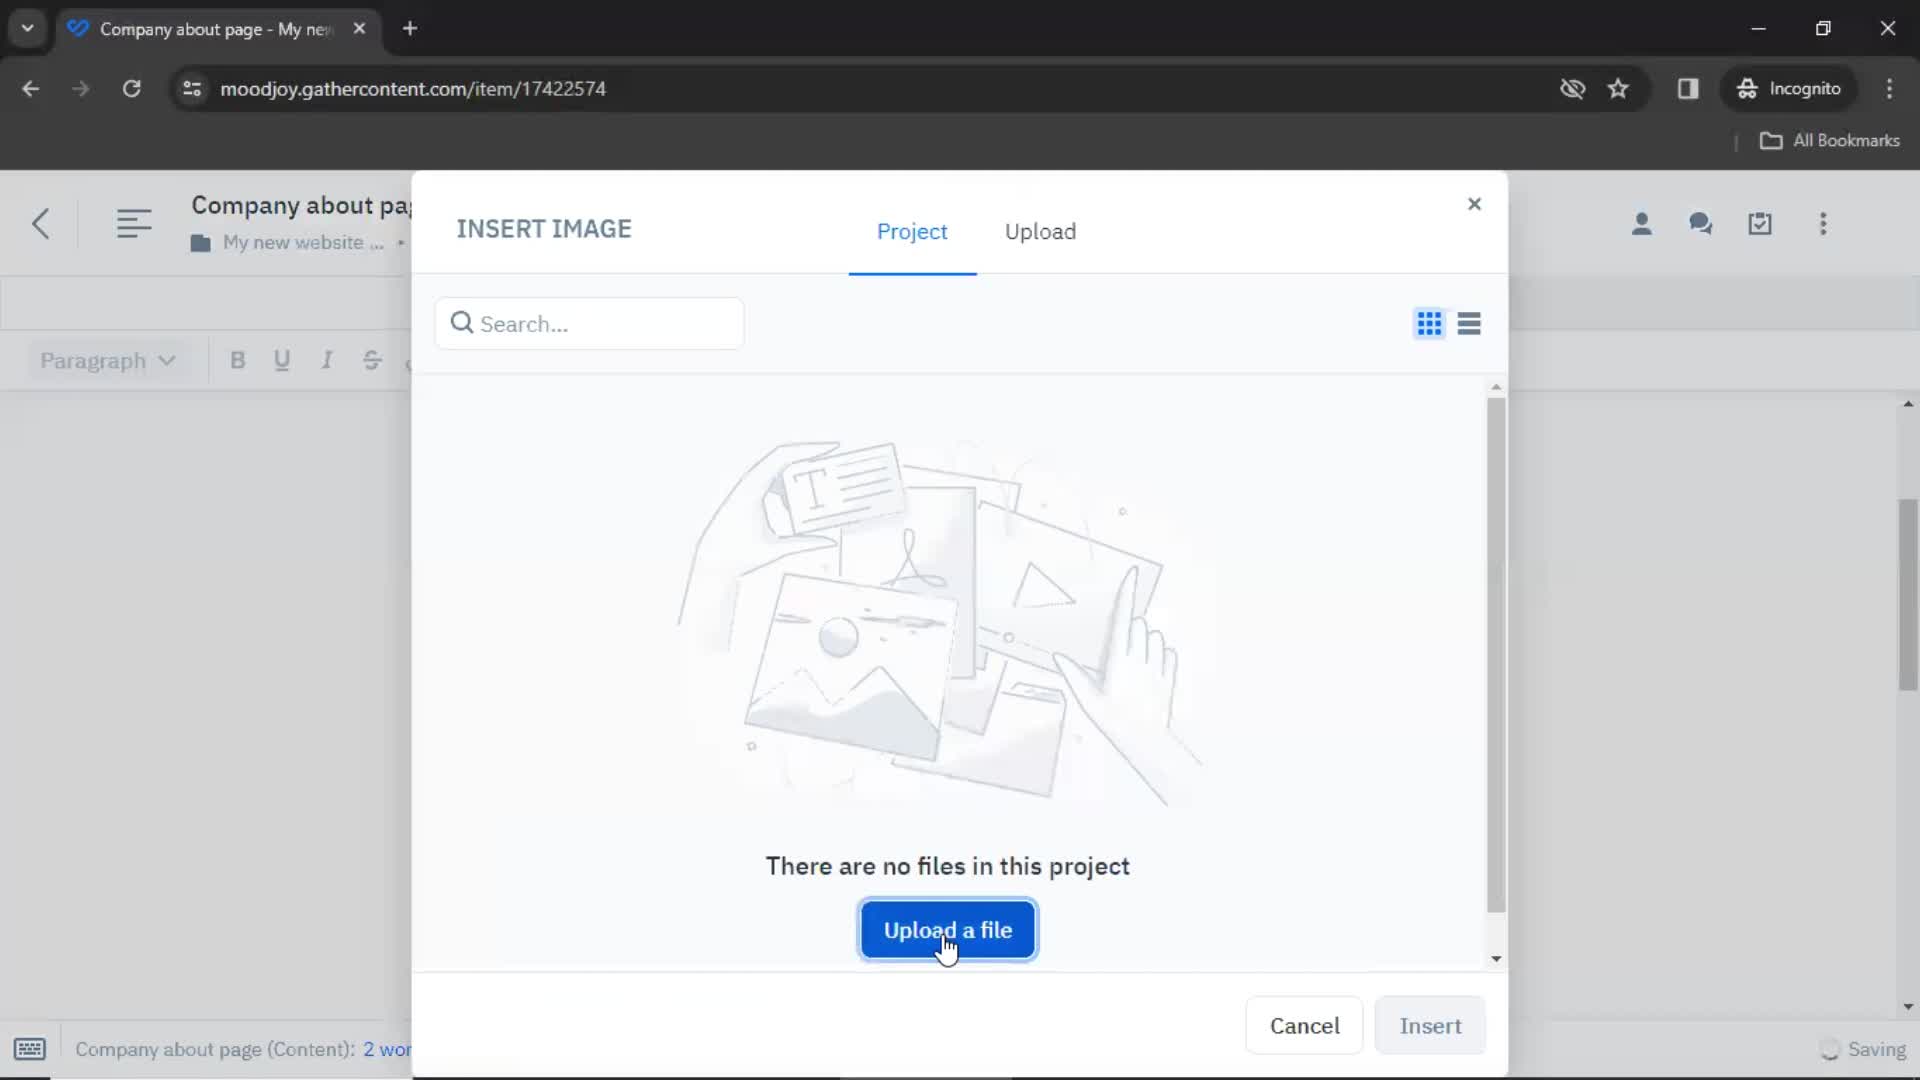The width and height of the screenshot is (1920, 1080).
Task: Click the navigation back arrow
Action: point(40,223)
